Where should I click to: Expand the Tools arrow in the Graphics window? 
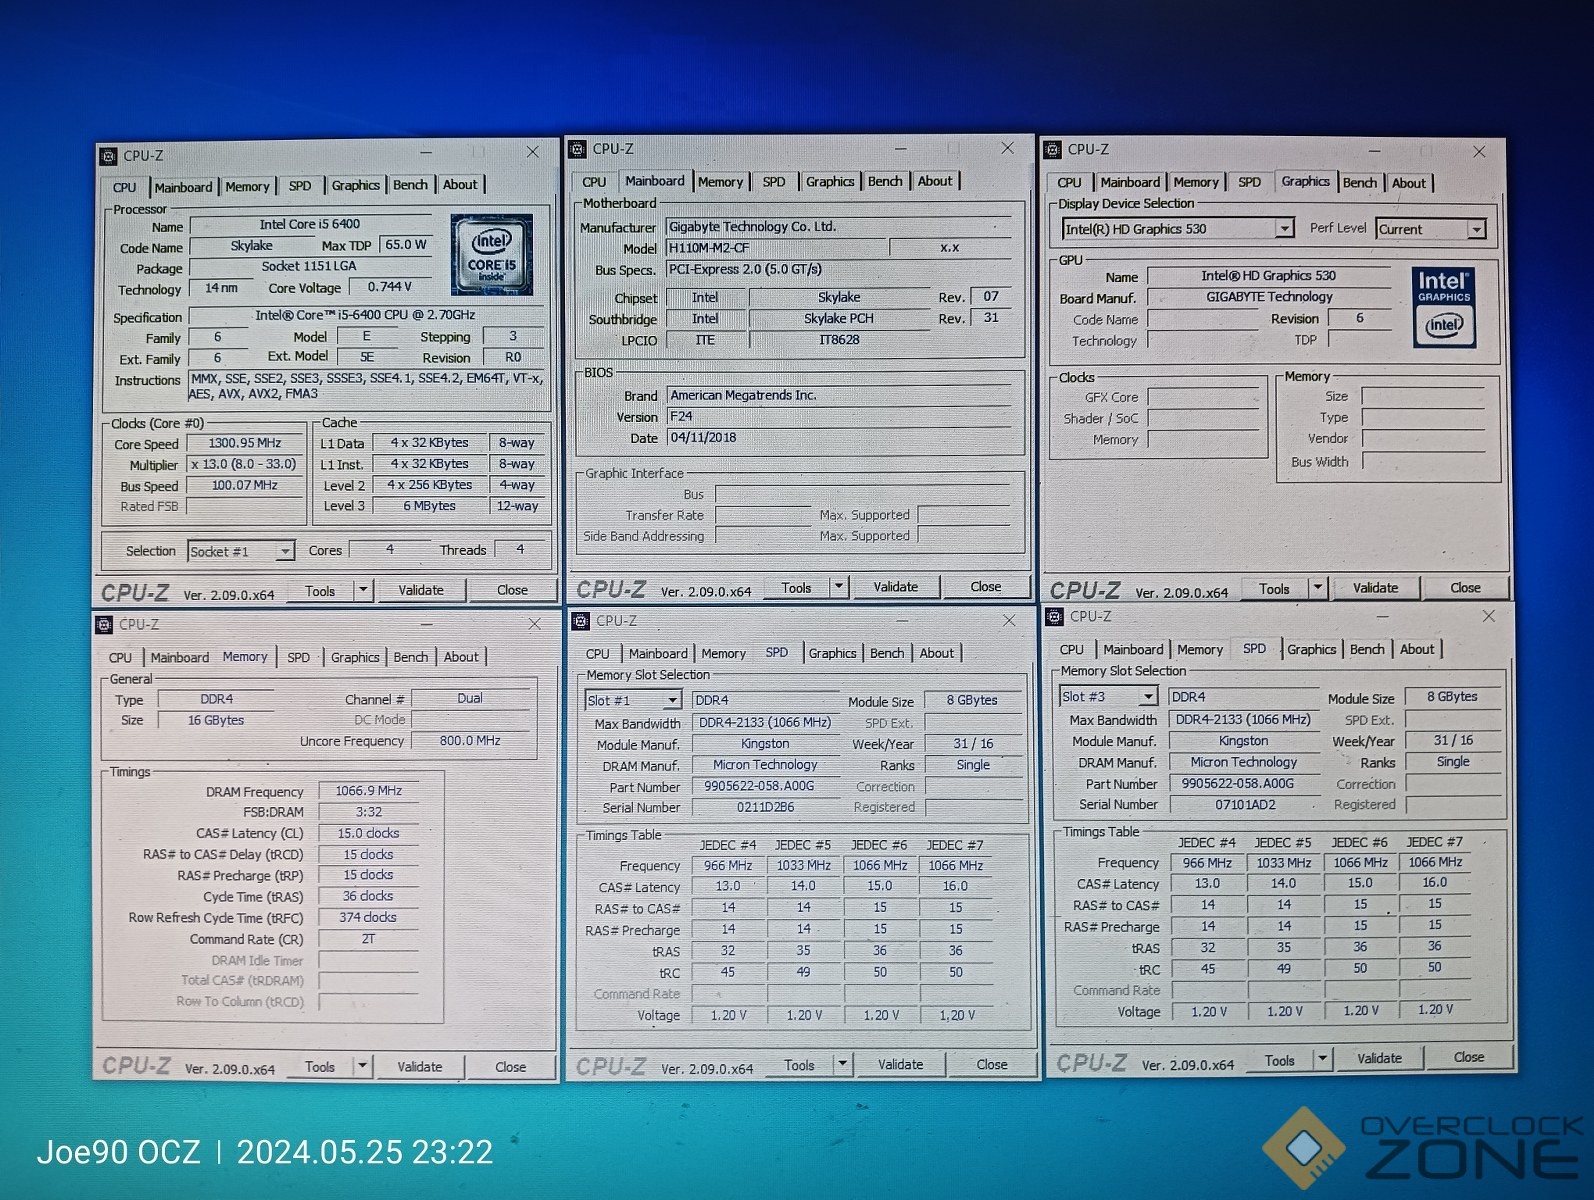[1318, 588]
